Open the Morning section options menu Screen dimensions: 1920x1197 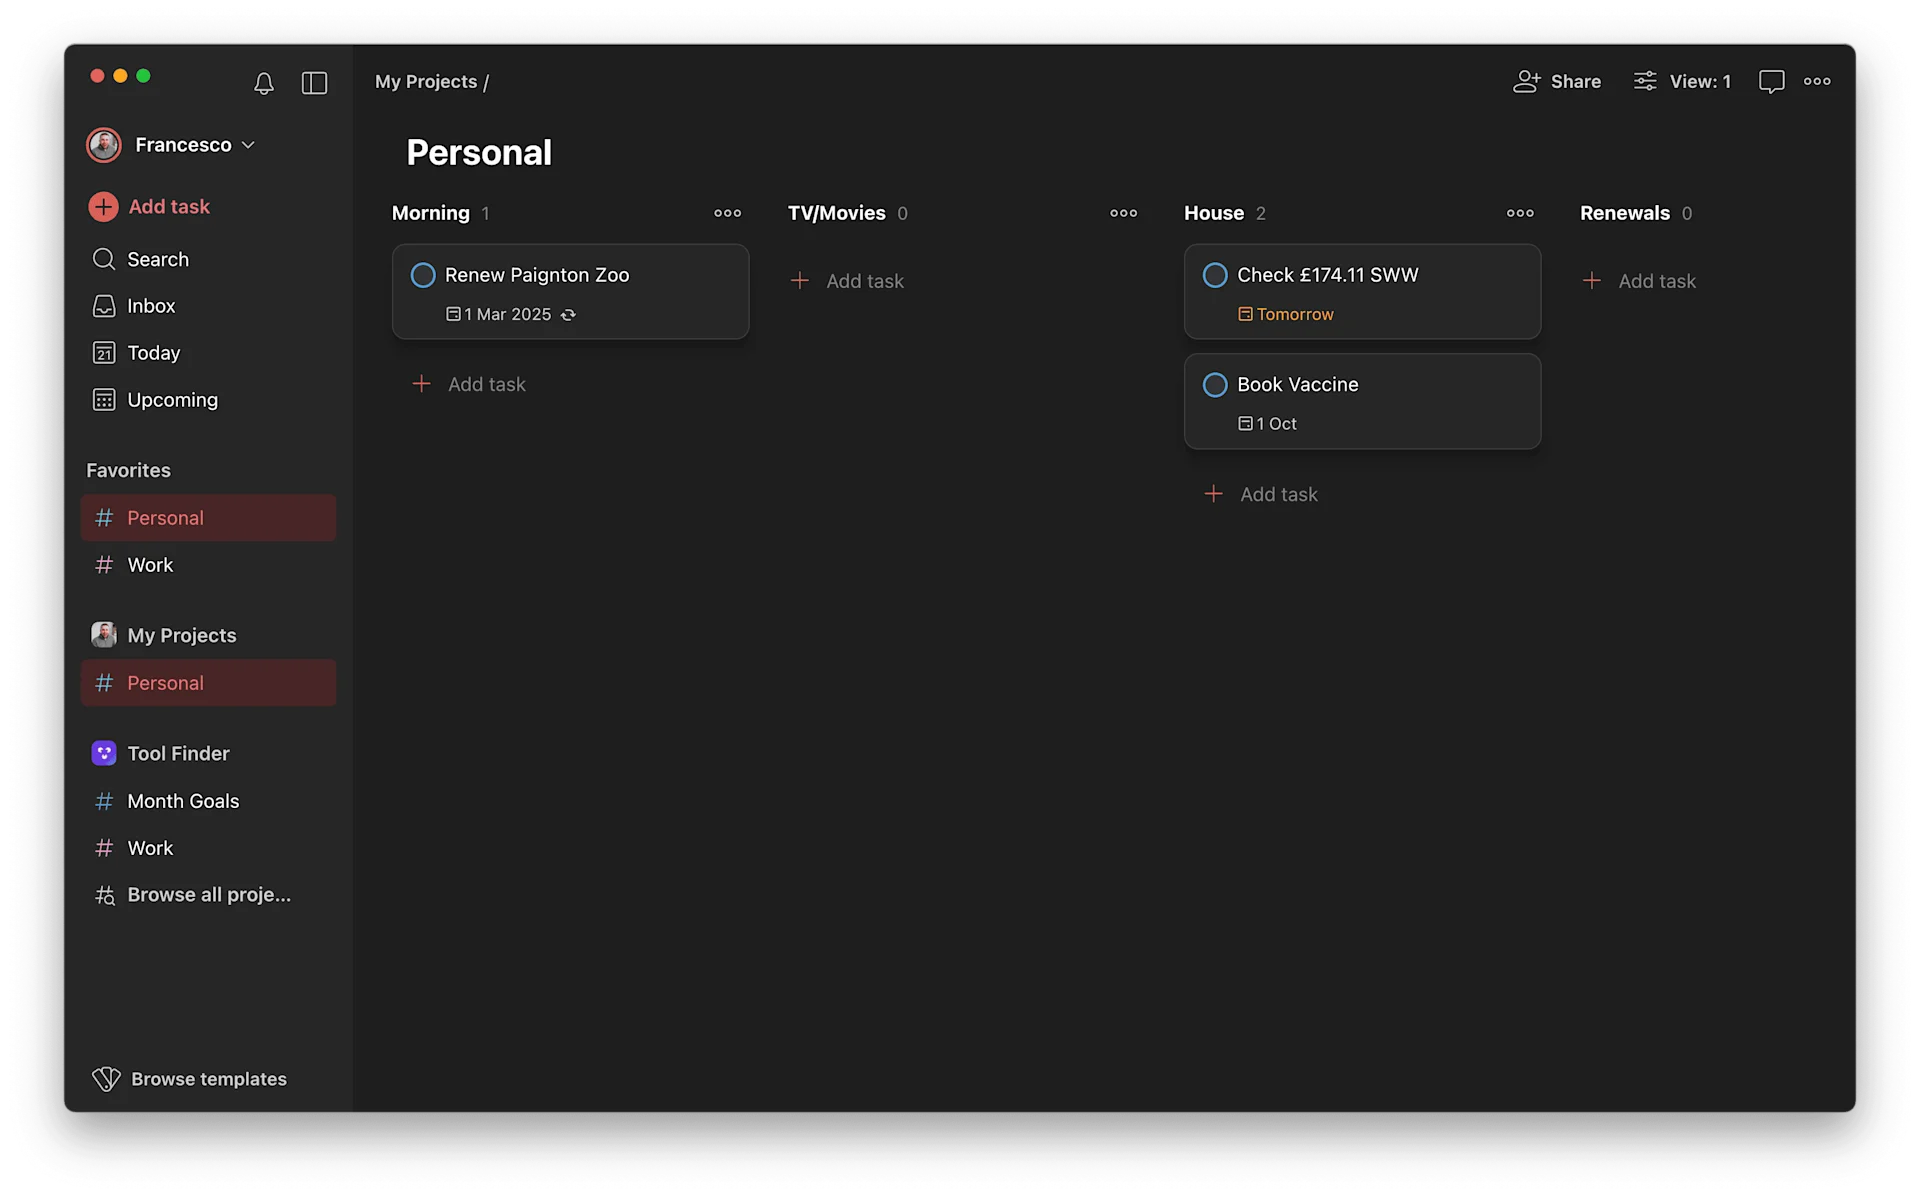(727, 213)
